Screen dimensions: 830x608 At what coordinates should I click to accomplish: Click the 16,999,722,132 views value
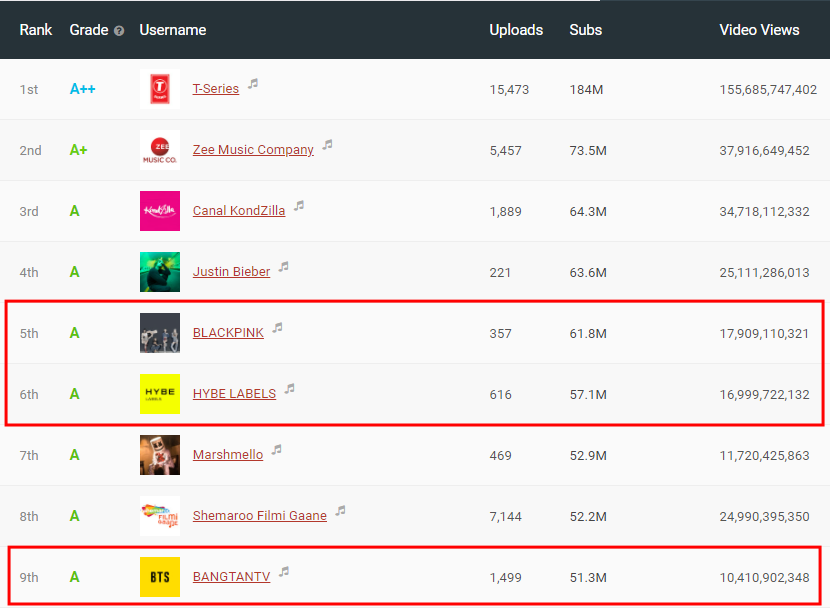(x=764, y=395)
